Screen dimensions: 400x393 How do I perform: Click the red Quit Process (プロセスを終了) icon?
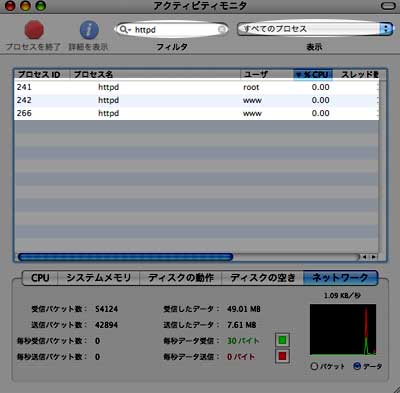pyautogui.click(x=34, y=30)
